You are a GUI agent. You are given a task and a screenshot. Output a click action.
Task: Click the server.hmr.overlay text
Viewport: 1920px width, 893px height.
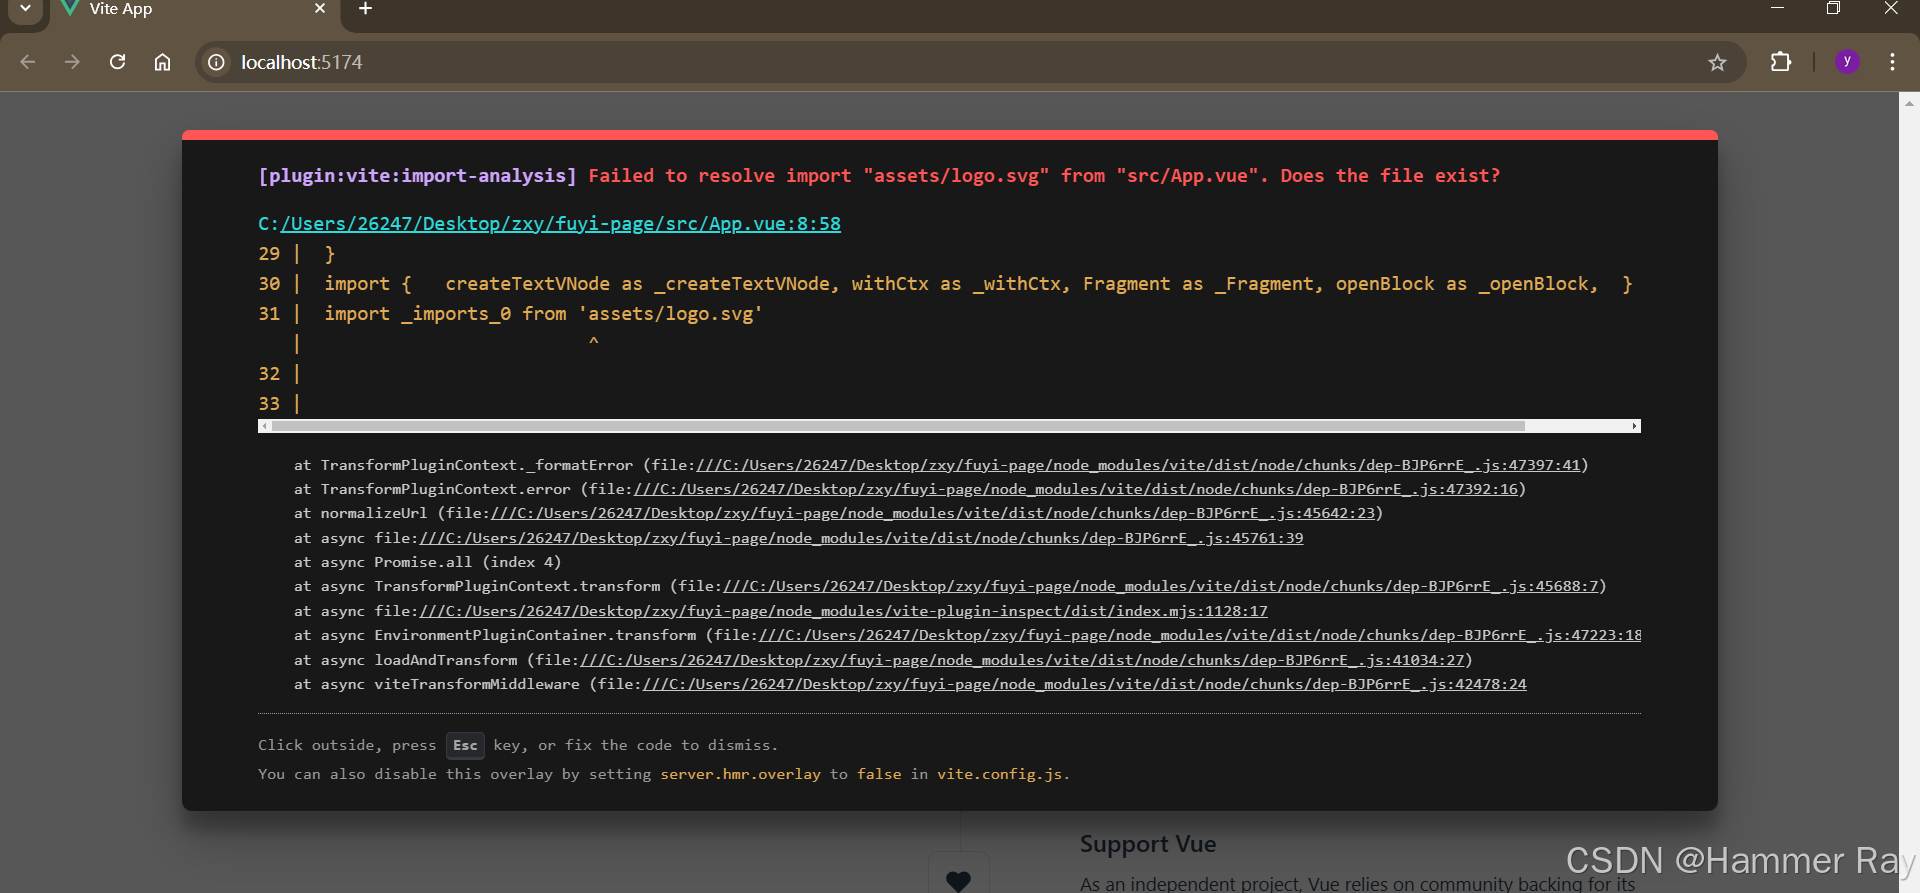point(740,774)
